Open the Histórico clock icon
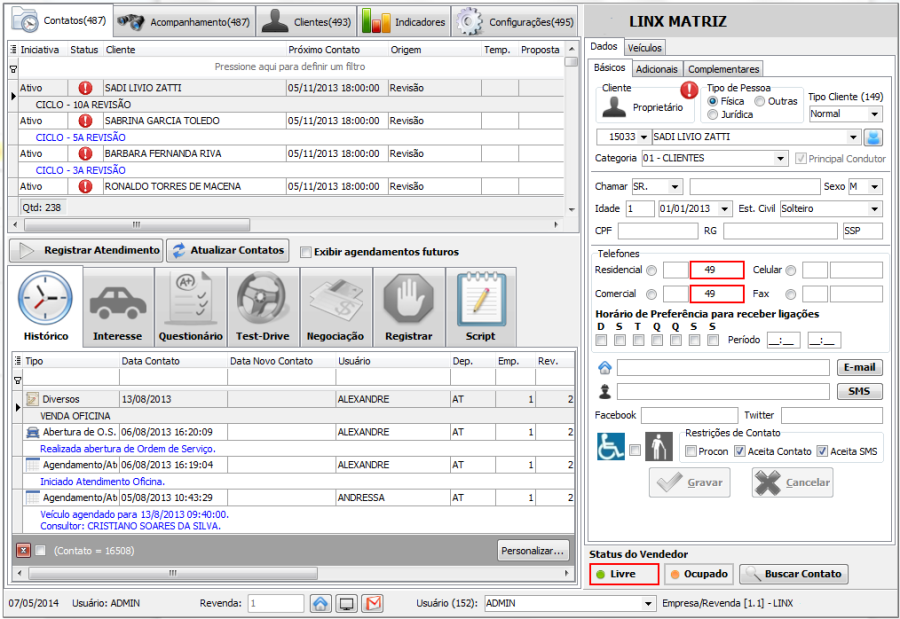 45,299
